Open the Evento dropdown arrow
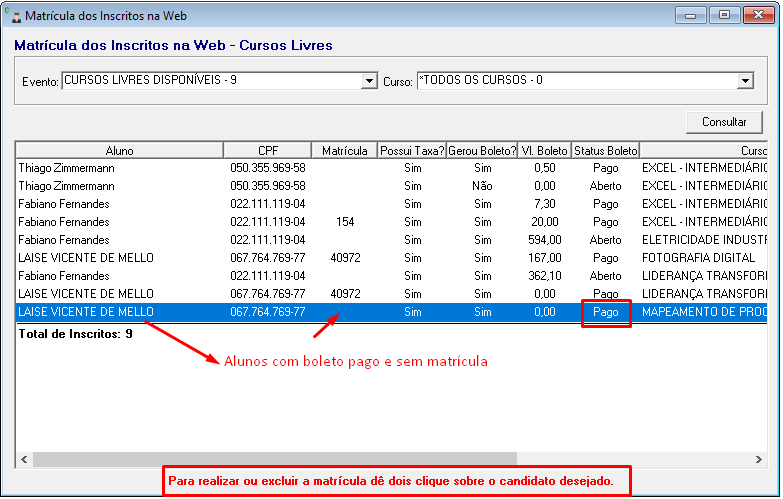The width and height of the screenshot is (783, 499). (x=369, y=81)
